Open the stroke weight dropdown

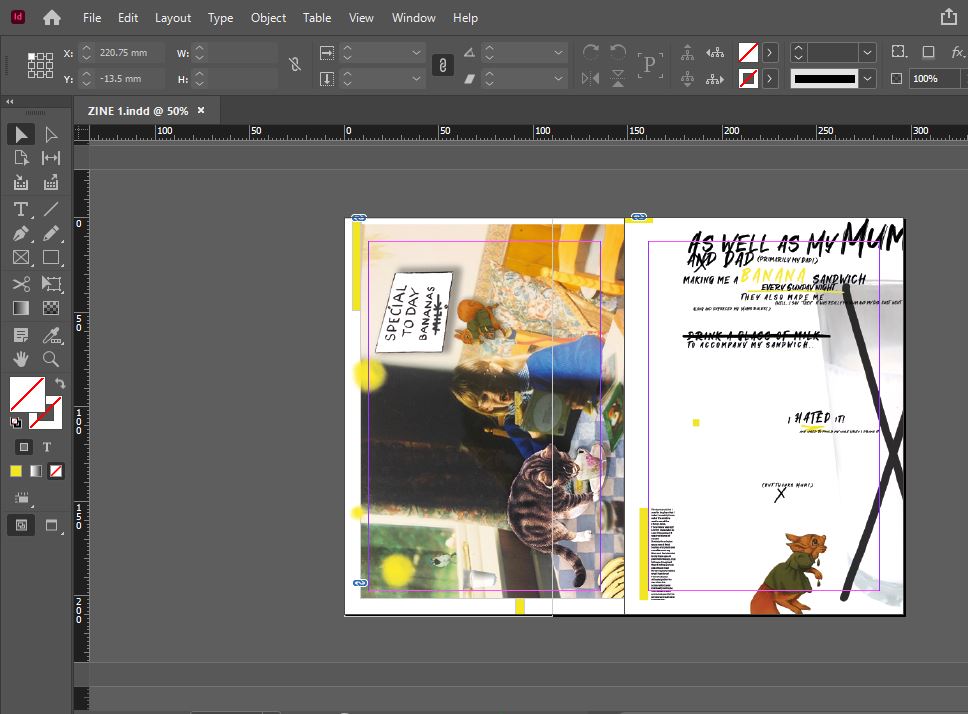867,52
